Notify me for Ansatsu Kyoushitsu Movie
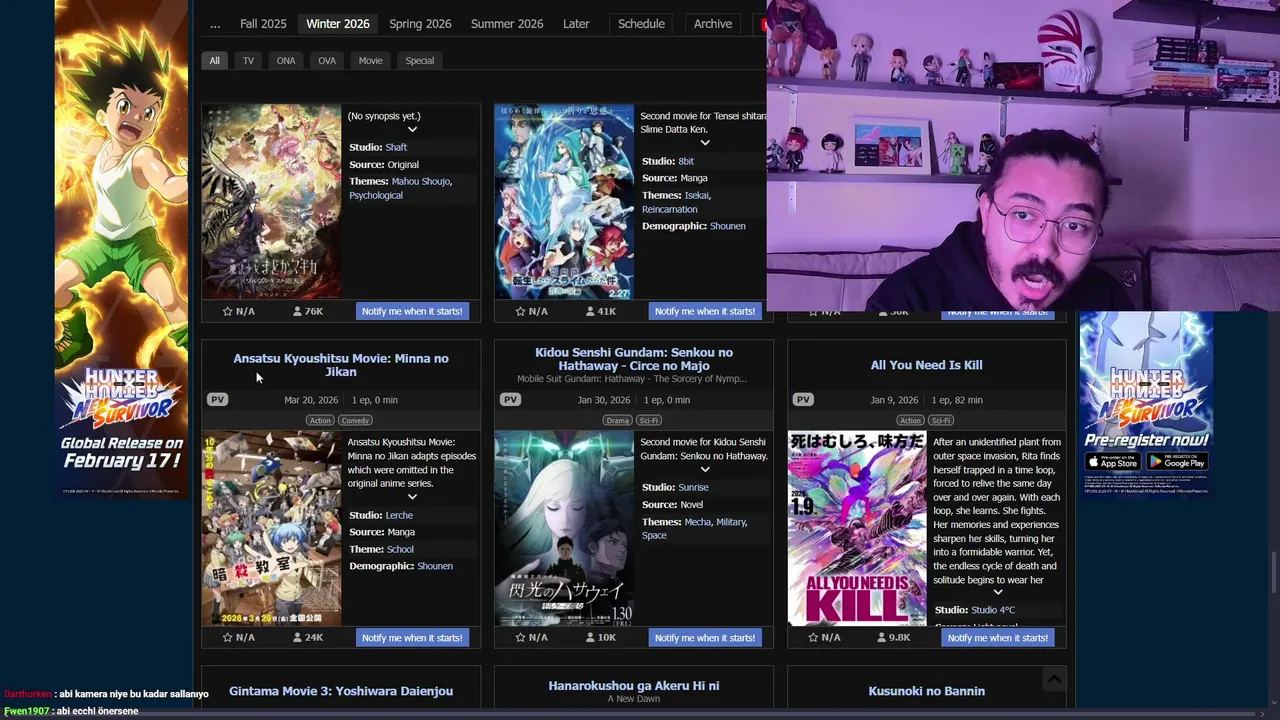The image size is (1280, 720). click(412, 638)
